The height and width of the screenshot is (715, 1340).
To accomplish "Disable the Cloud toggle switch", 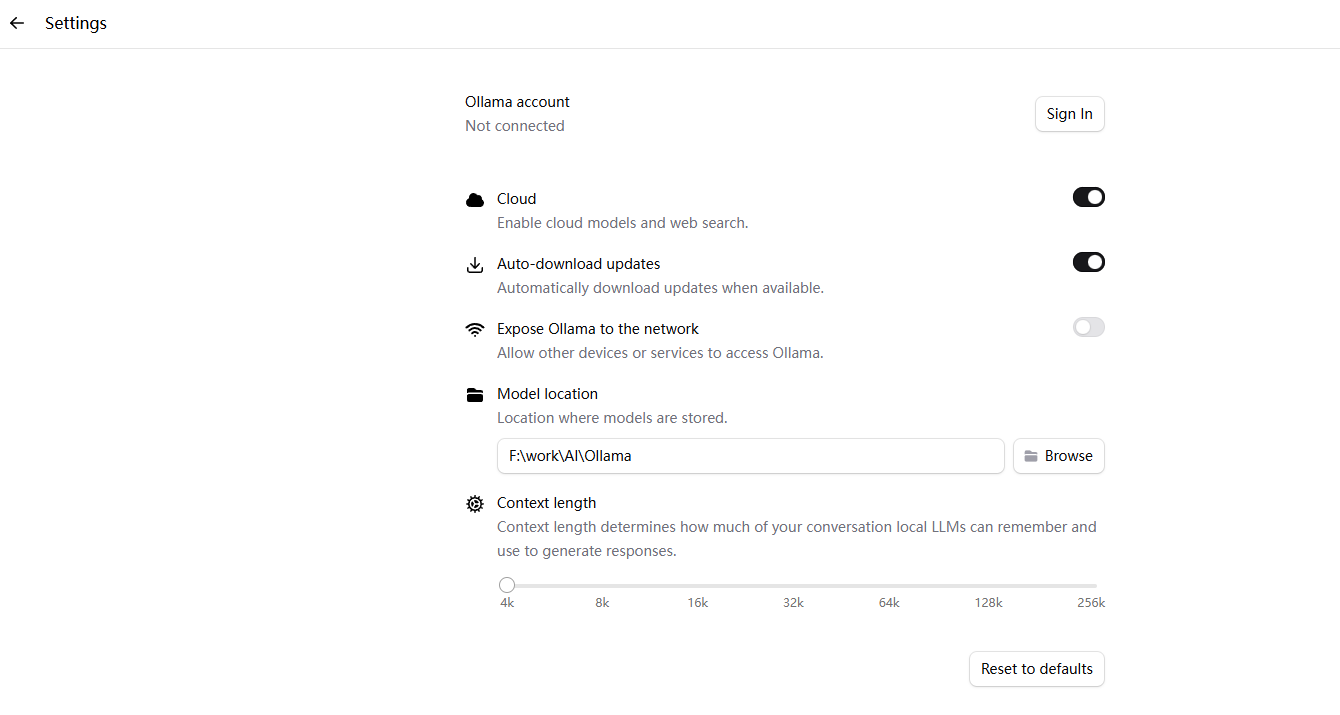I will tap(1089, 197).
